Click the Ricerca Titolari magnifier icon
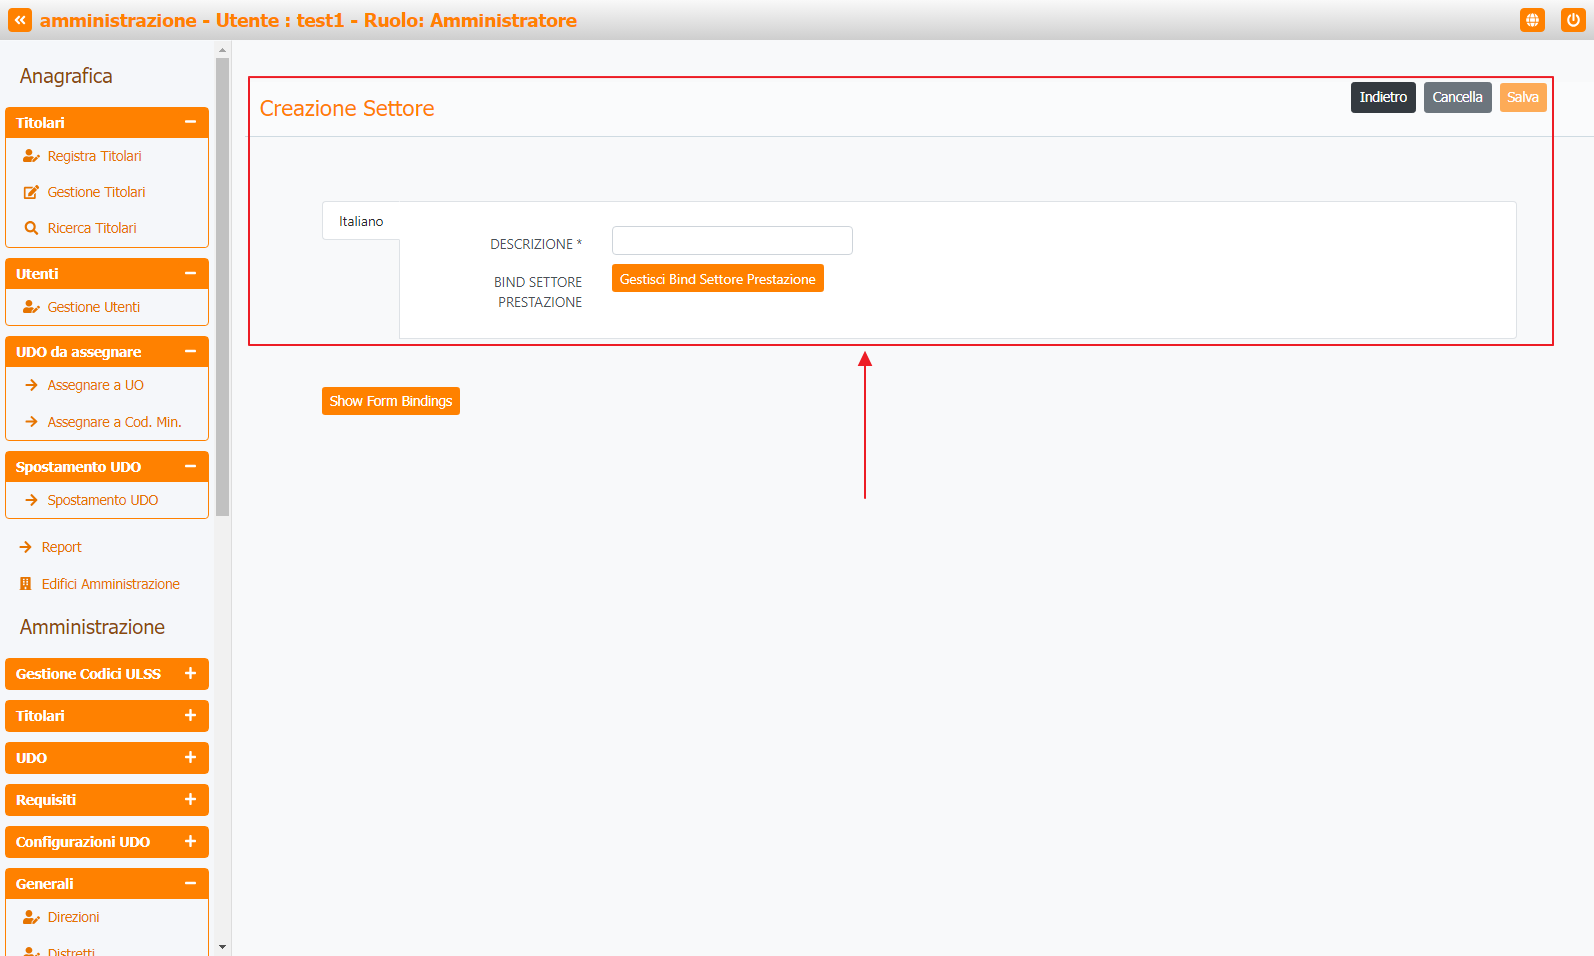The image size is (1594, 956). [x=31, y=228]
